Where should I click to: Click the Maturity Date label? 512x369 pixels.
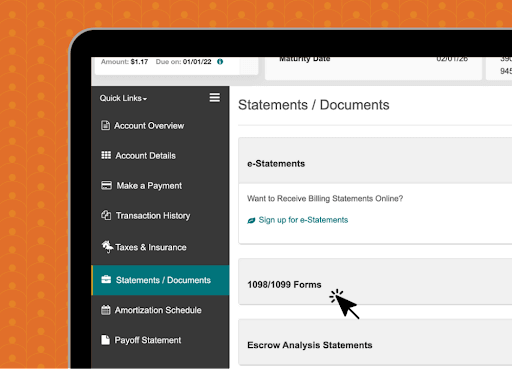[x=305, y=59]
